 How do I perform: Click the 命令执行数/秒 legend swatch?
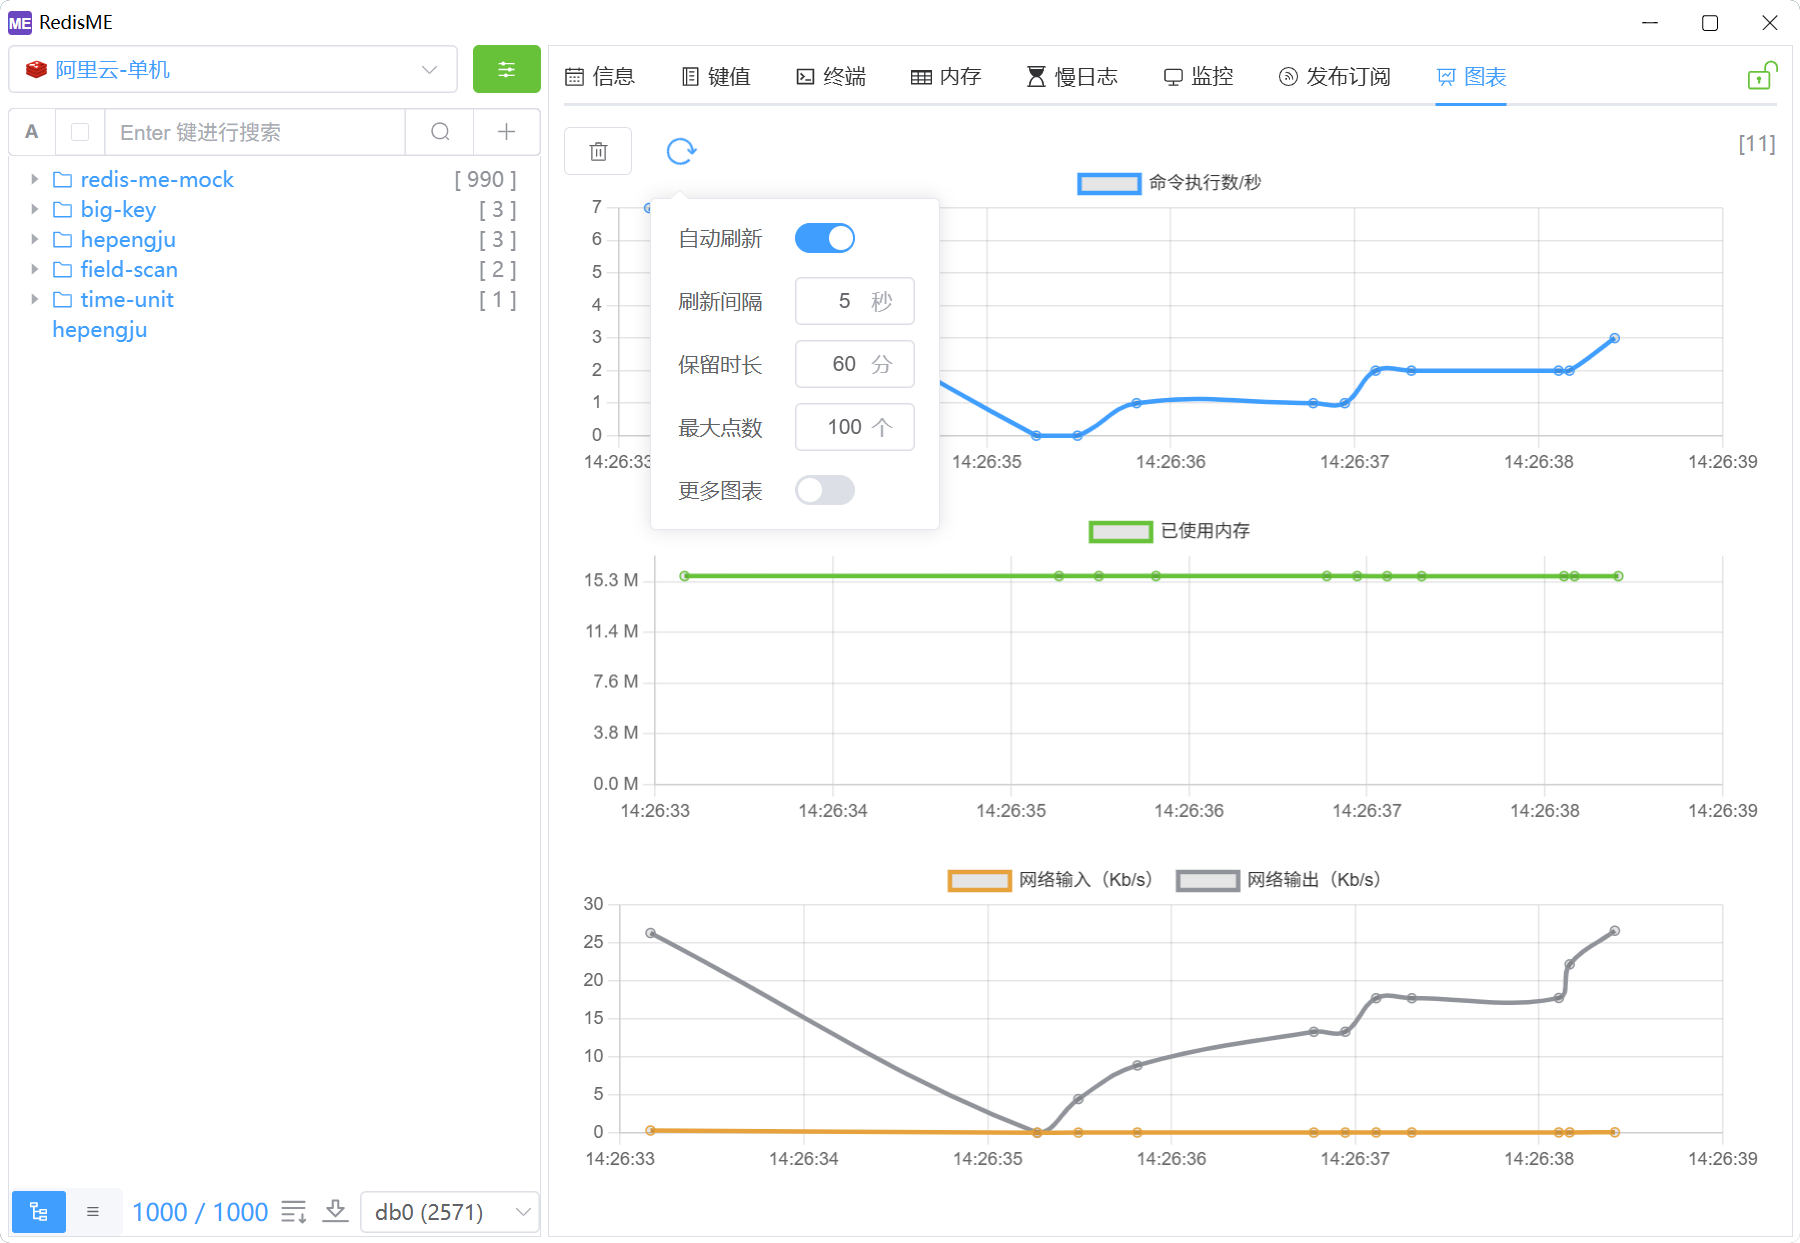click(1109, 183)
